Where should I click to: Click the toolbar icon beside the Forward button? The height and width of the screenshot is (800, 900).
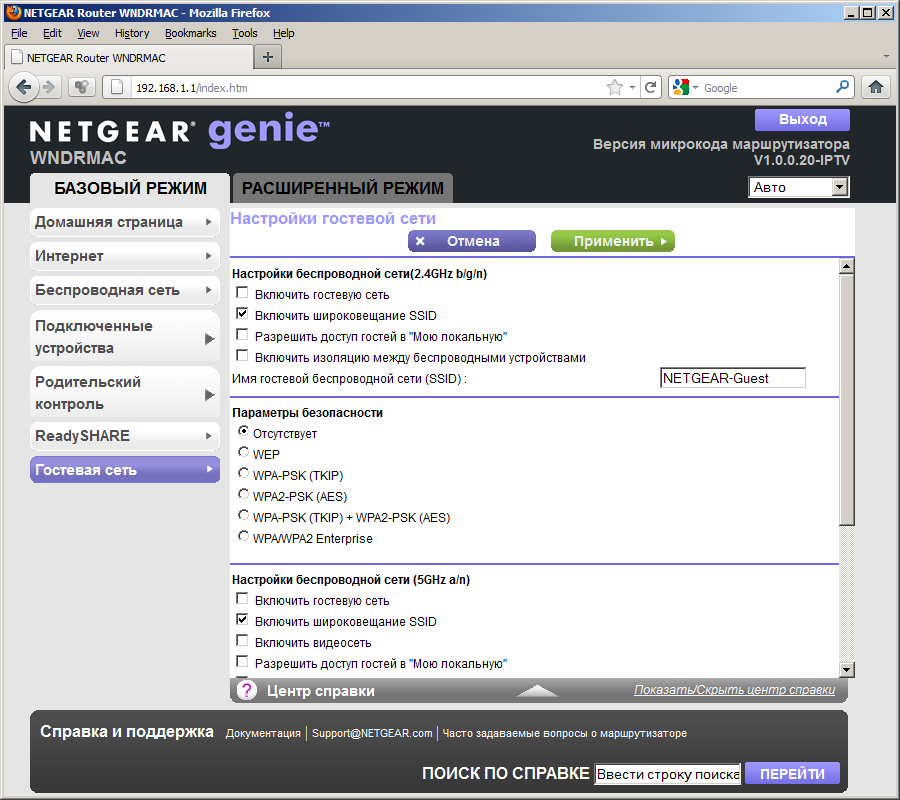[x=82, y=87]
